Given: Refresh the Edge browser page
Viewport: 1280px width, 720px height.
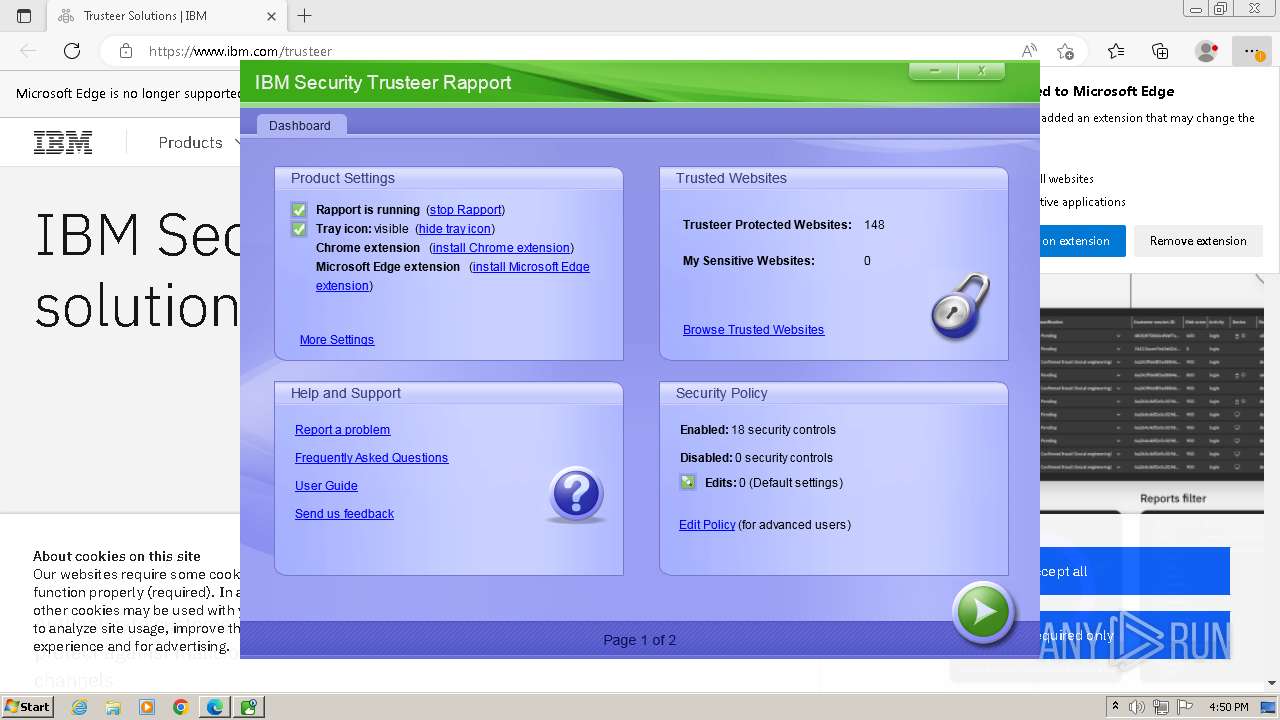Looking at the screenshot, I should click(x=72, y=51).
